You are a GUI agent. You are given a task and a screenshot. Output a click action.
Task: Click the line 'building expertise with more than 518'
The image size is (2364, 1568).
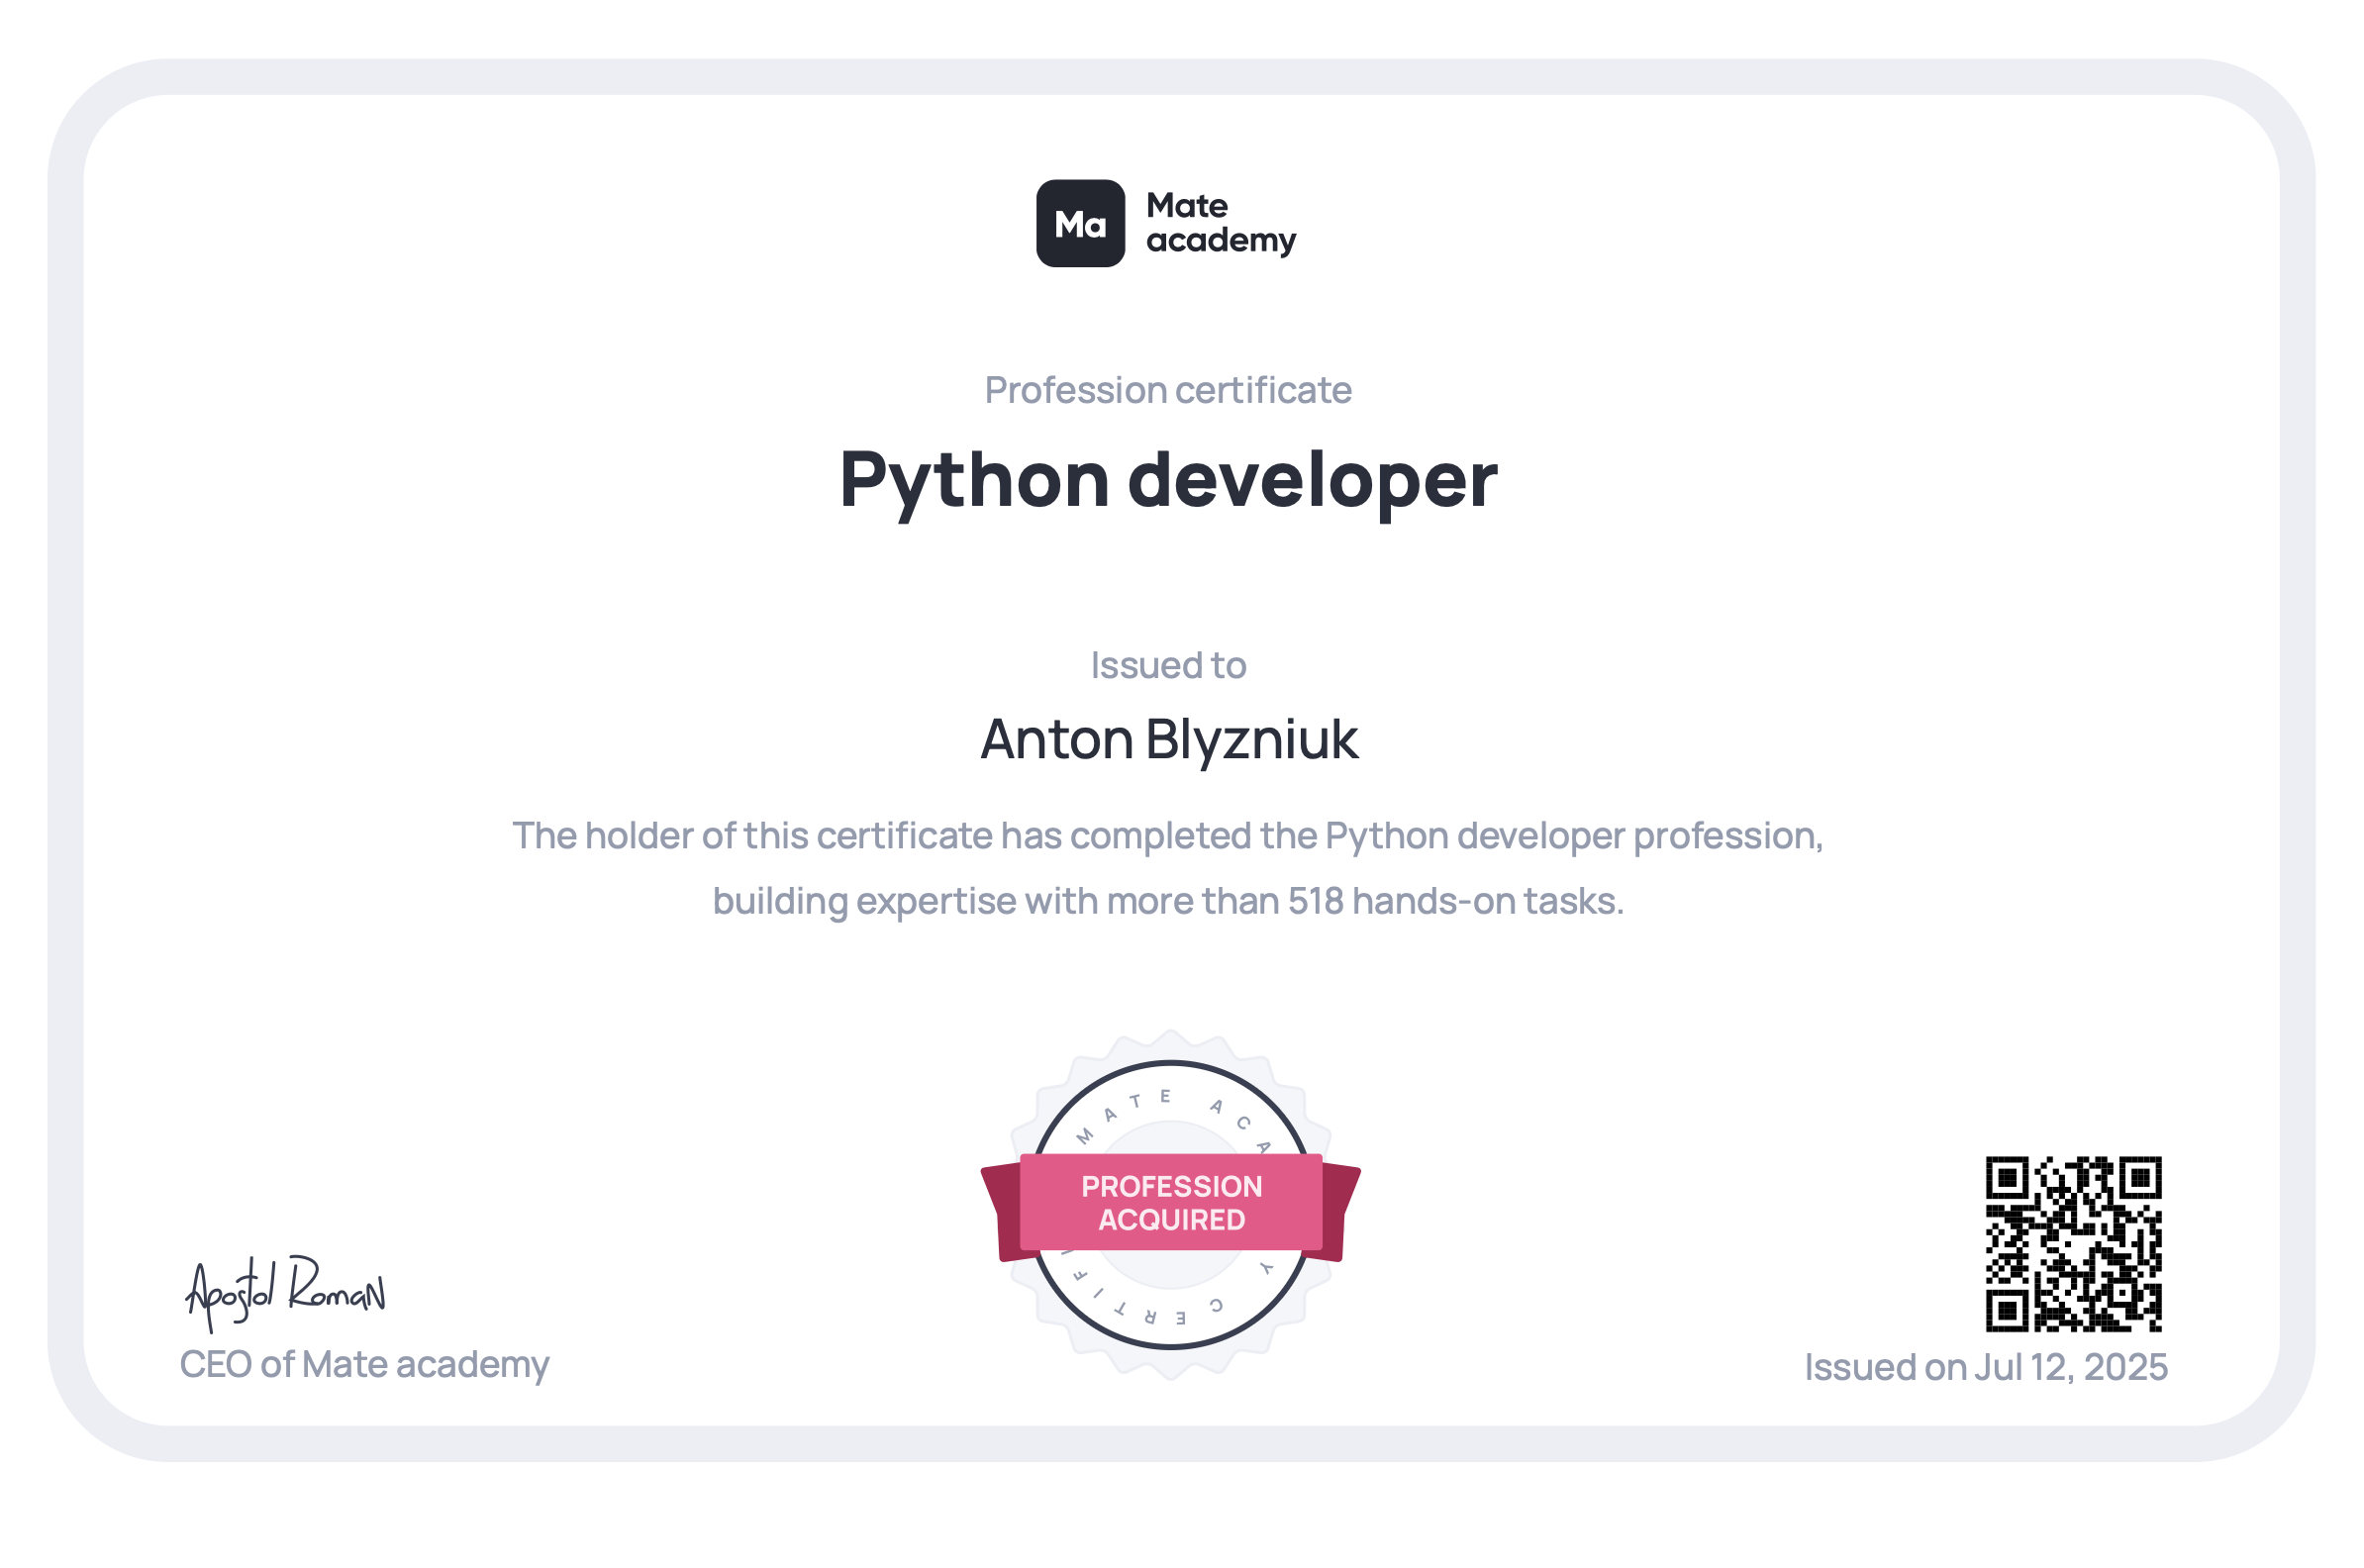coord(1168,901)
